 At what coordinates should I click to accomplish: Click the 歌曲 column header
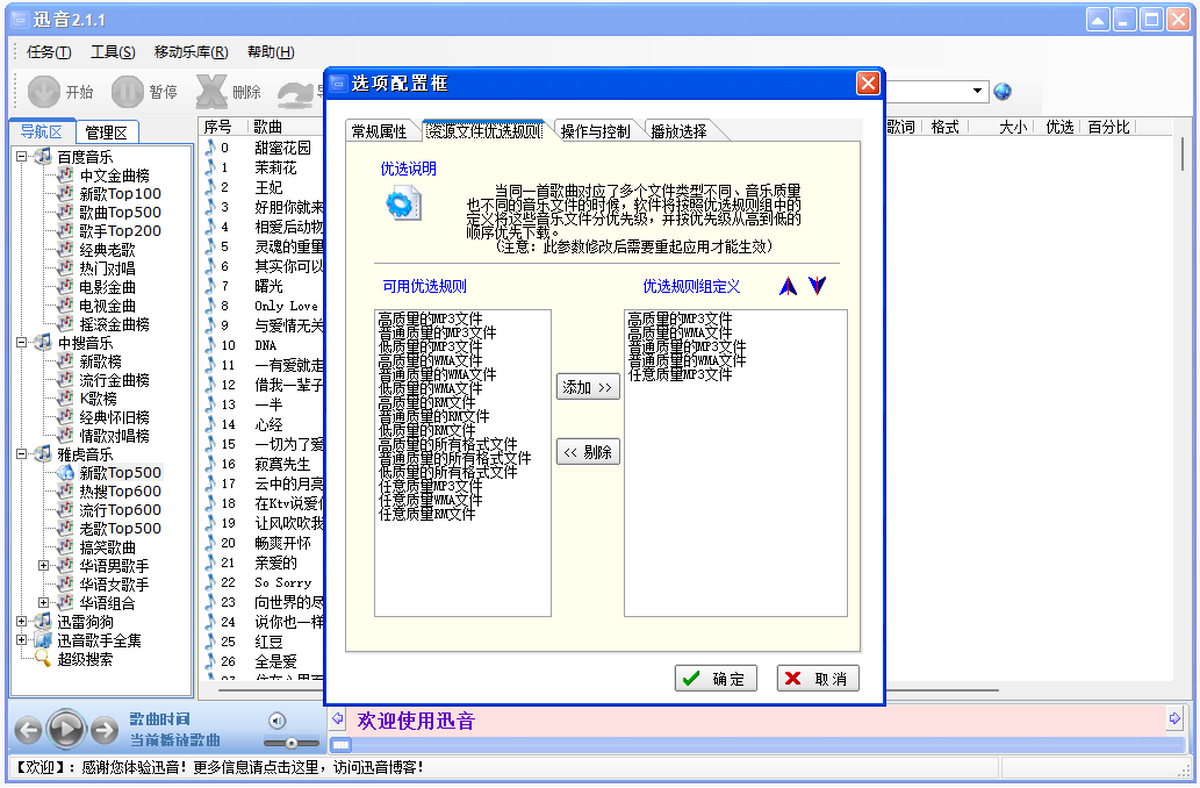285,127
